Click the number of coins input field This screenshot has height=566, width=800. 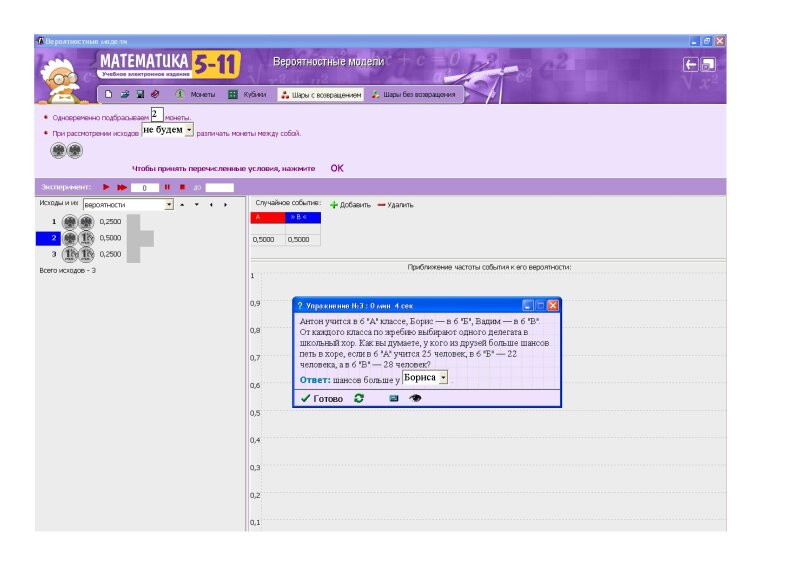click(156, 115)
